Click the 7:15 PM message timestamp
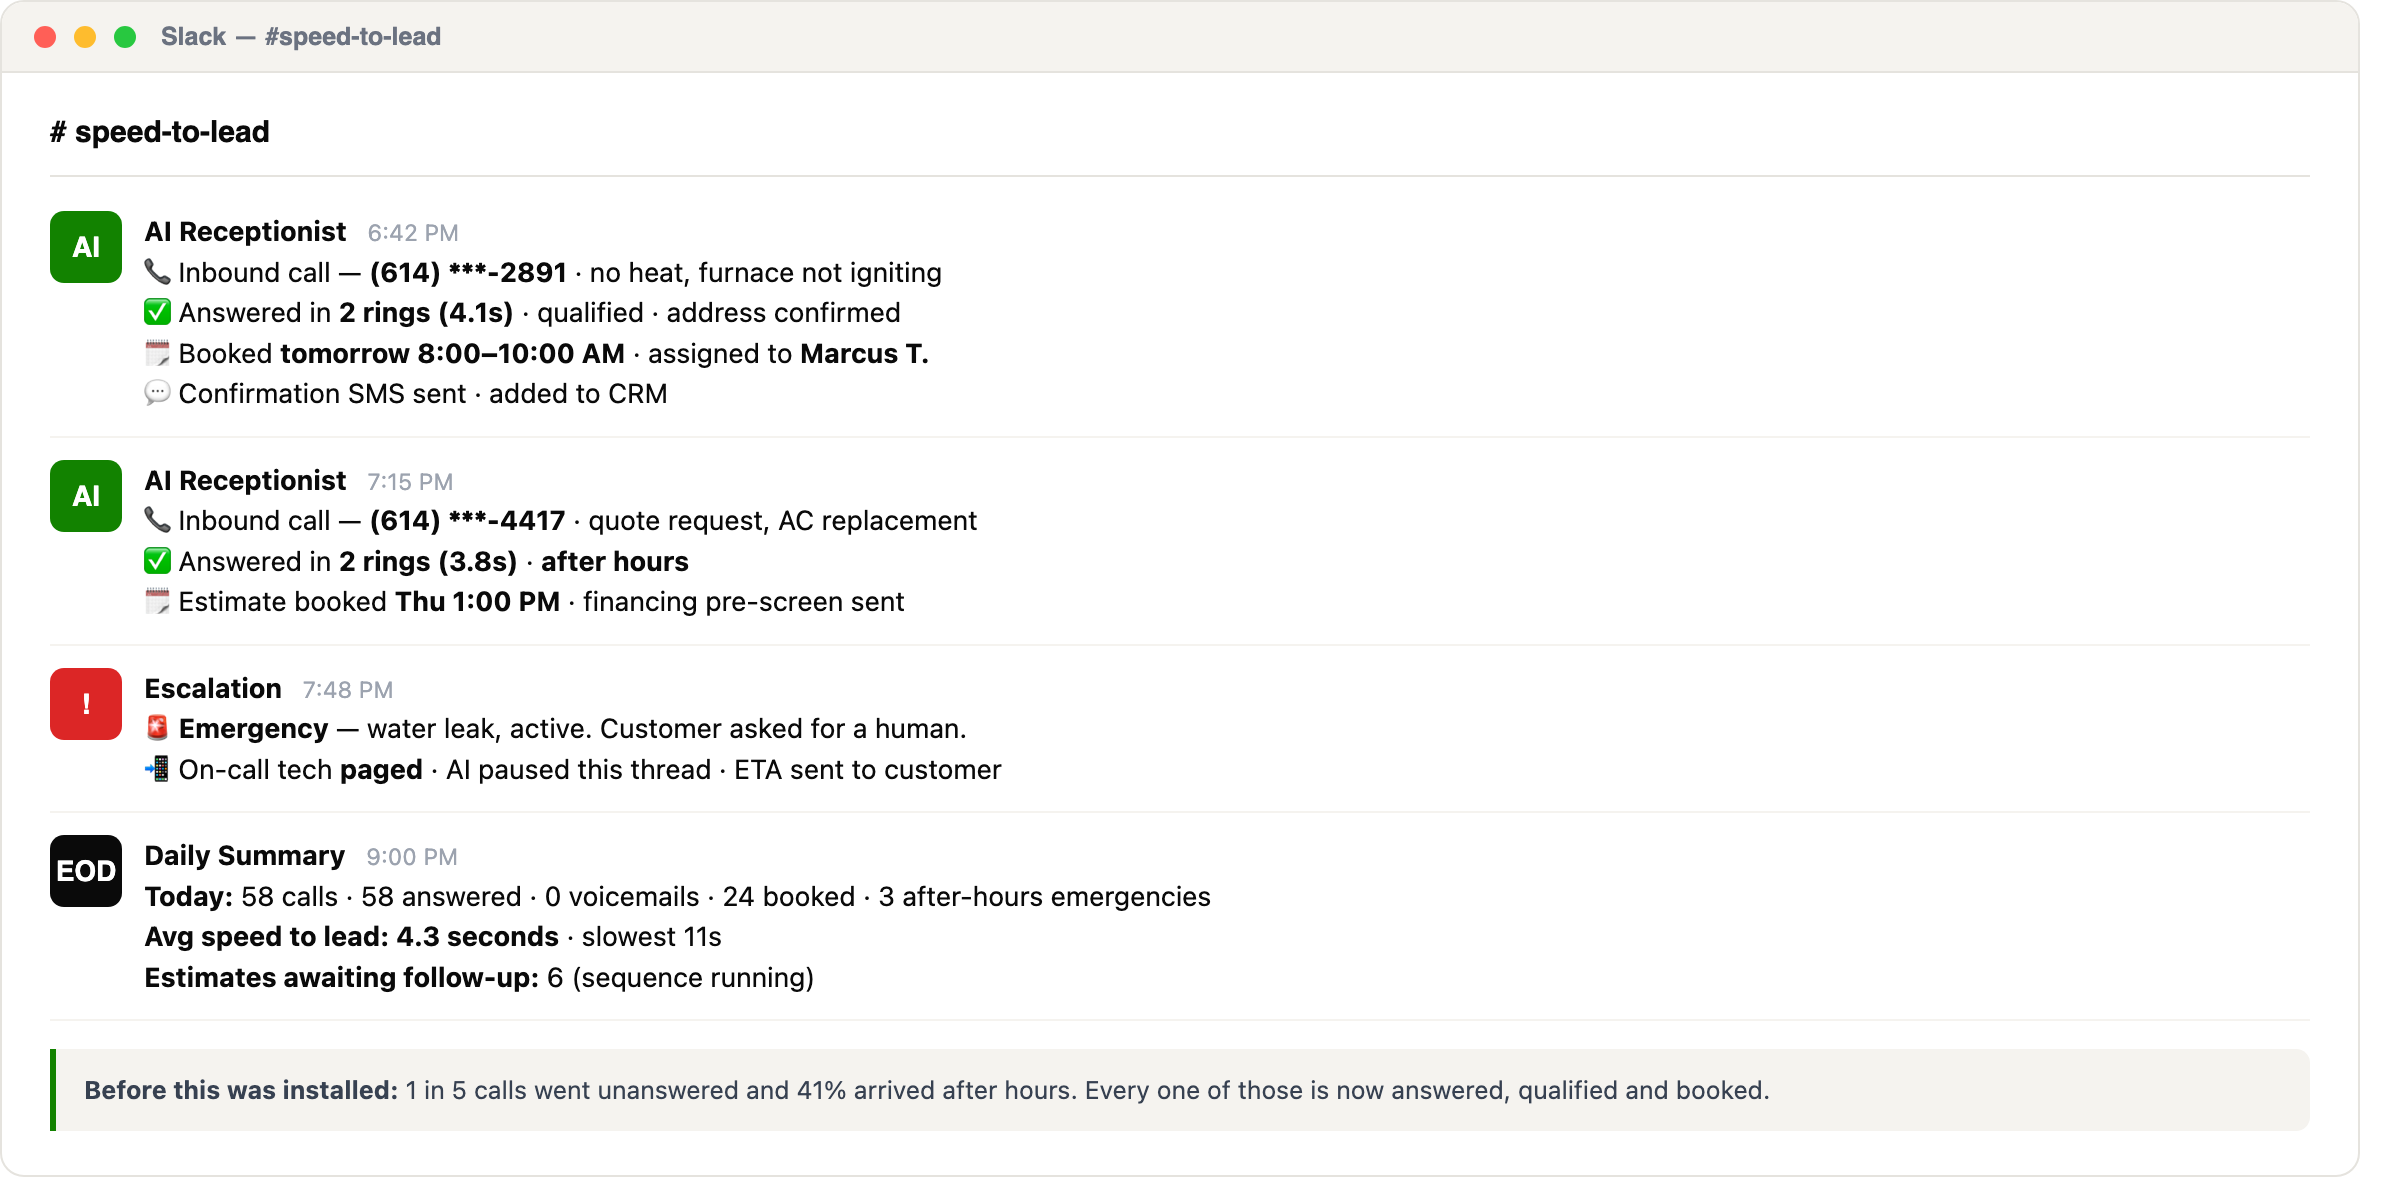The height and width of the screenshot is (1192, 2400). [410, 482]
